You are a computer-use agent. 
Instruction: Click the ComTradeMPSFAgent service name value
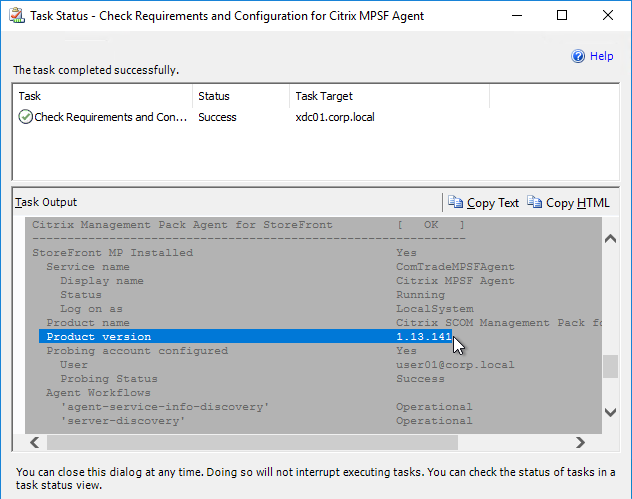coord(455,266)
